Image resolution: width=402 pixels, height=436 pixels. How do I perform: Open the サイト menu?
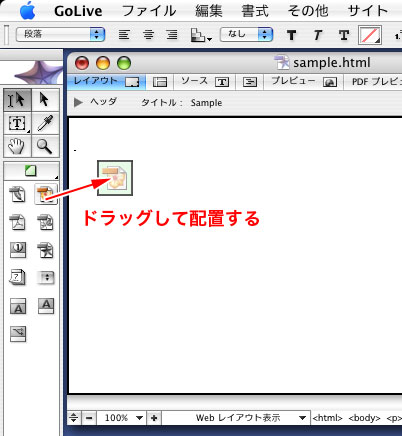click(368, 11)
